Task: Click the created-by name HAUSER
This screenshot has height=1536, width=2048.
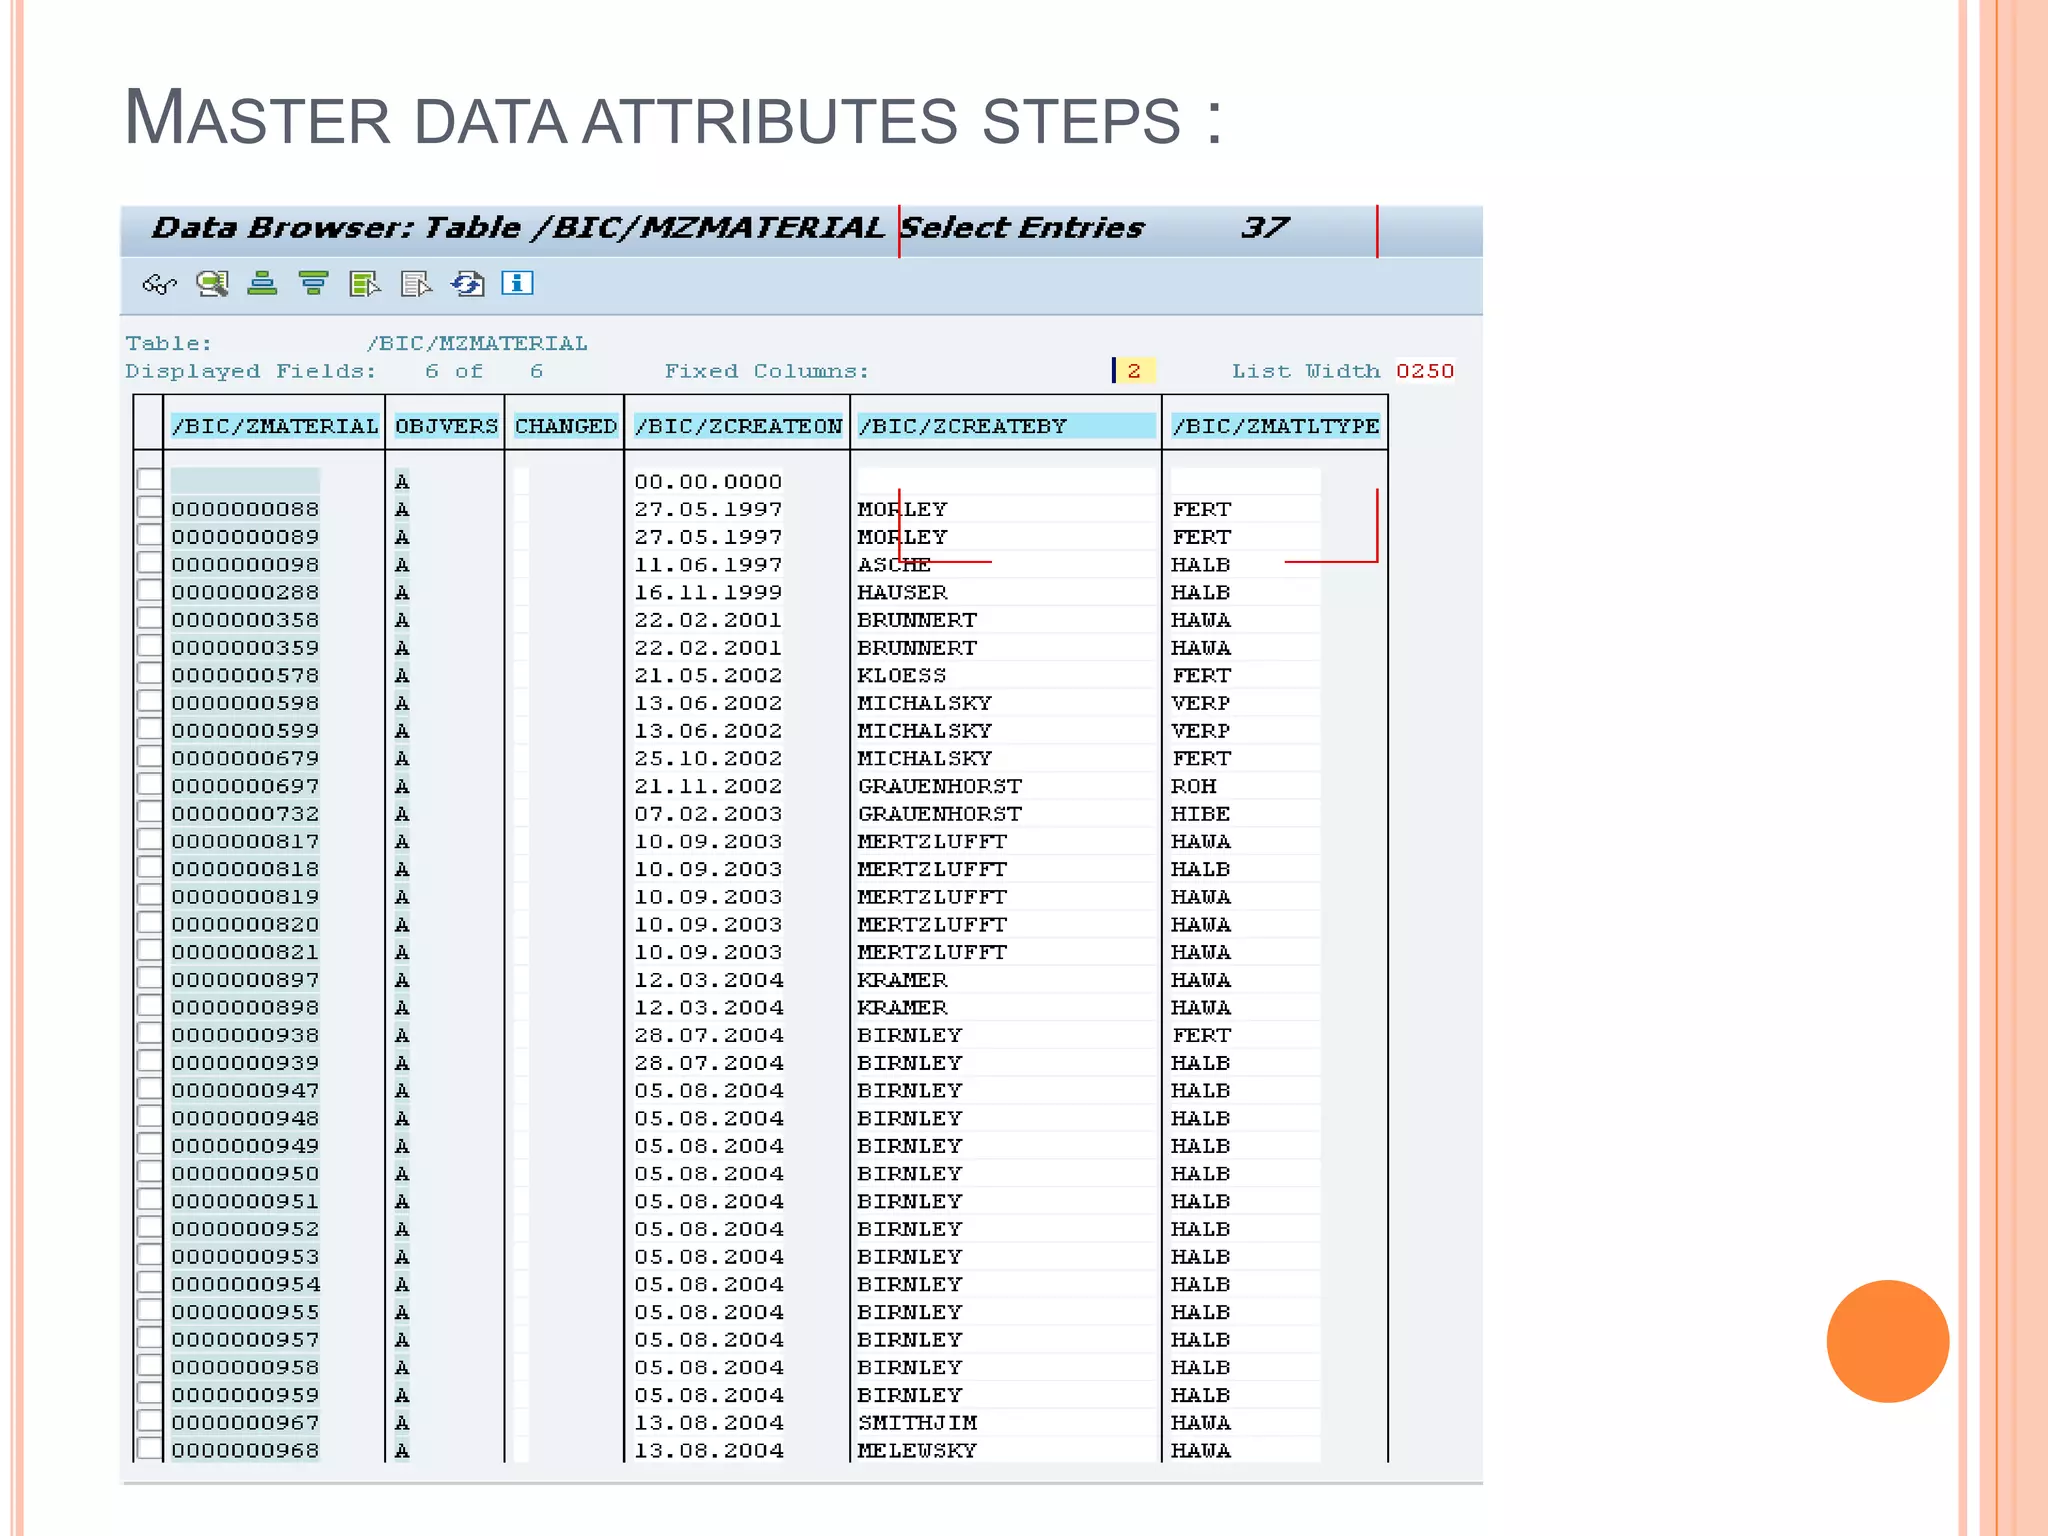Action: 902,593
